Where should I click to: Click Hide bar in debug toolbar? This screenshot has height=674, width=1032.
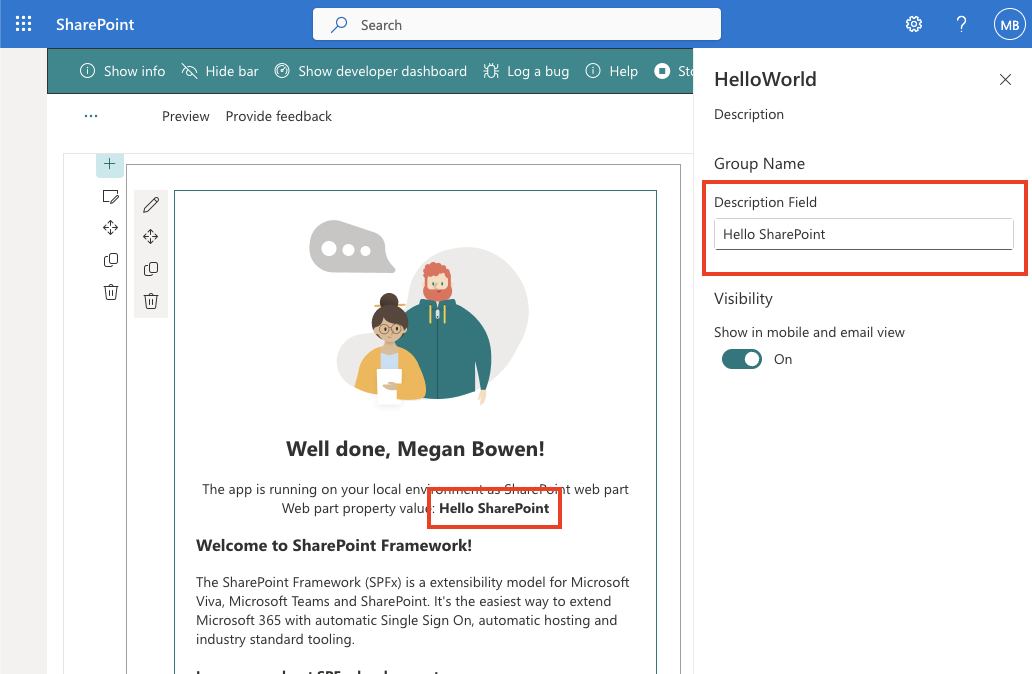pos(220,71)
